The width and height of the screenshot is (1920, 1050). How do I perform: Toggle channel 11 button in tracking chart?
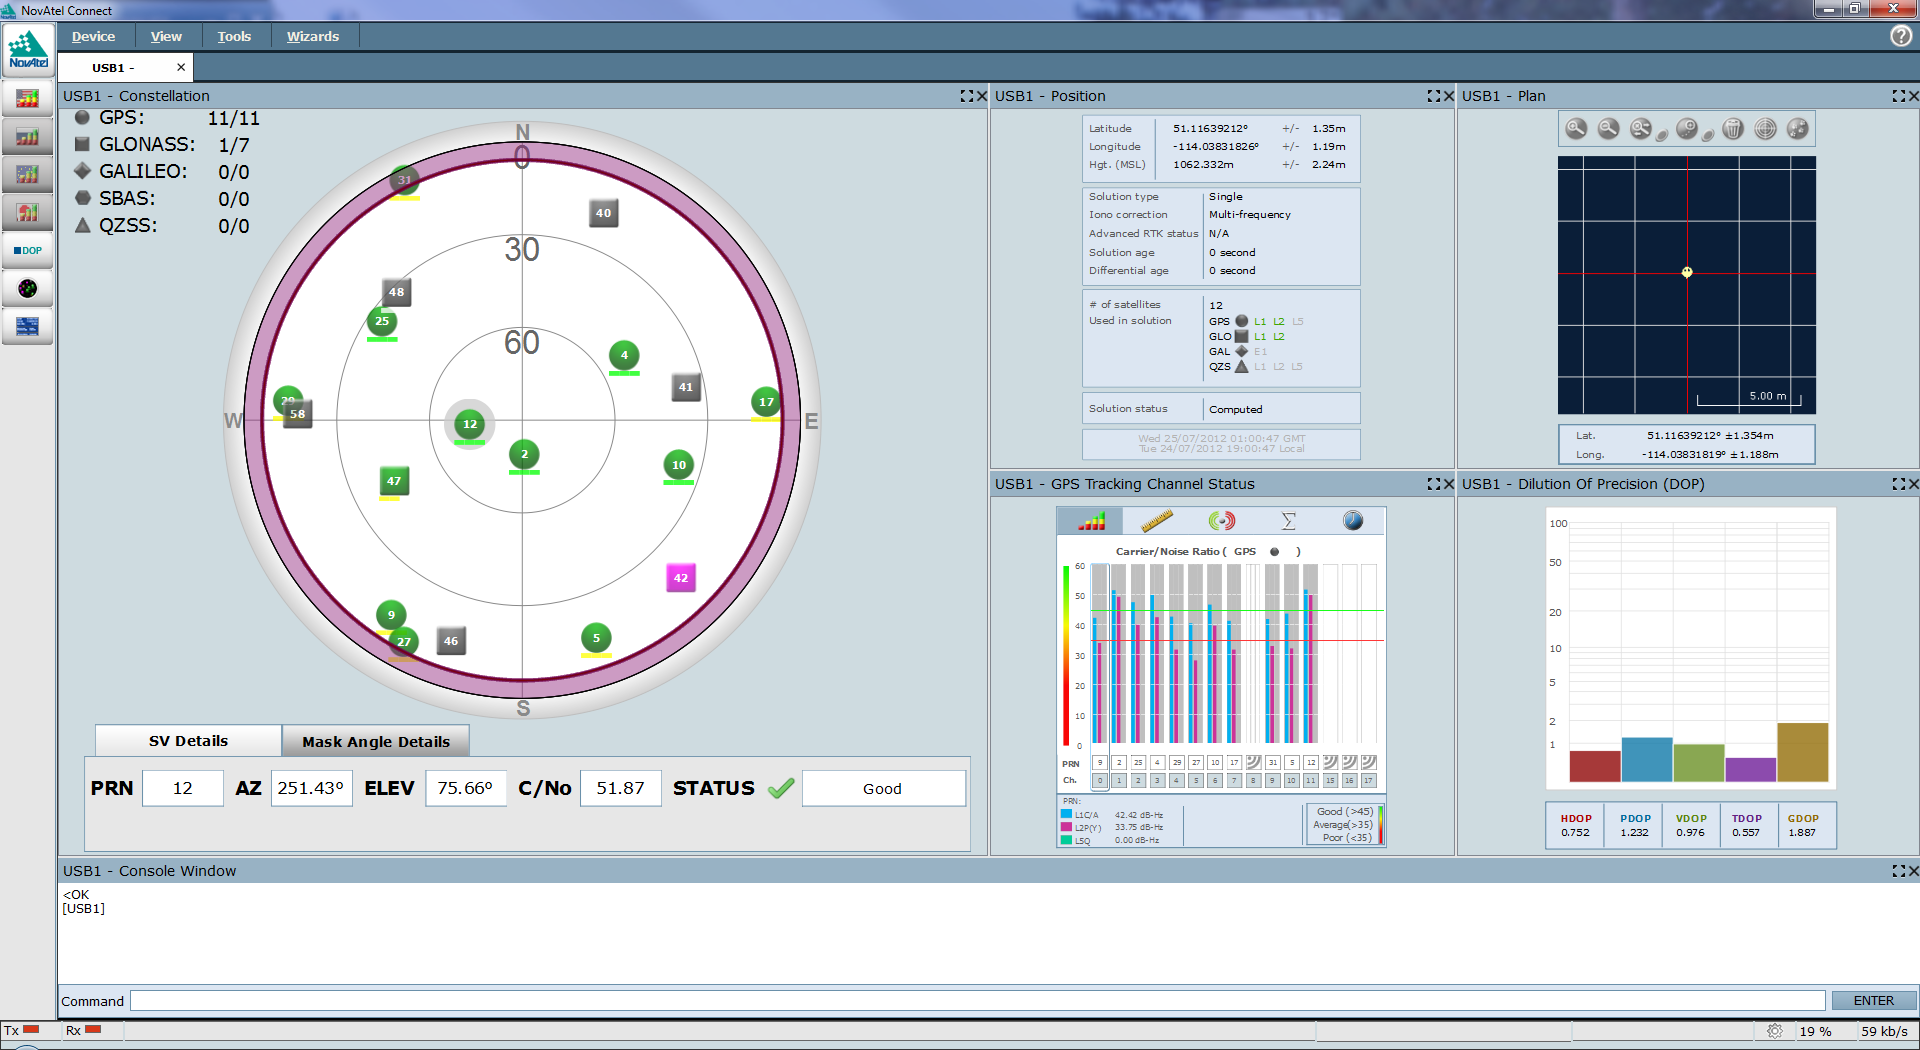click(x=1311, y=781)
